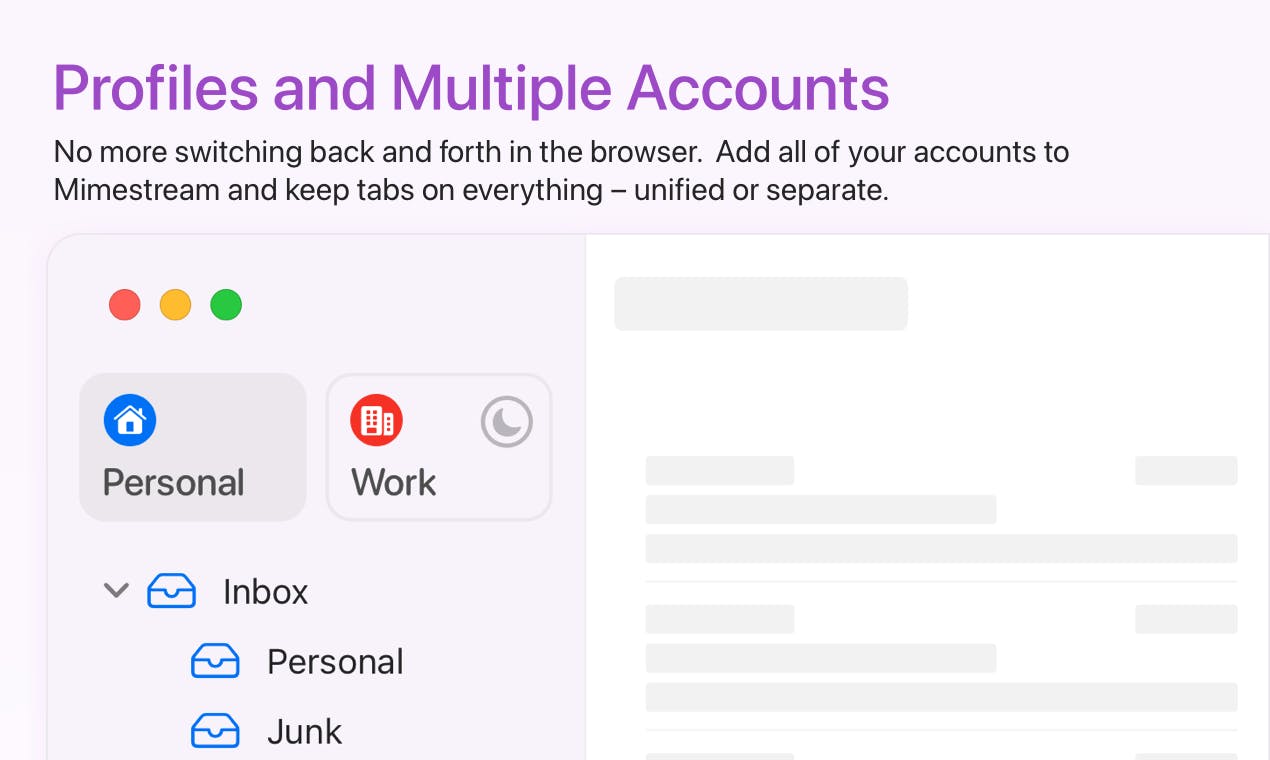
Task: Click the Inbox tray icon
Action: (x=172, y=591)
